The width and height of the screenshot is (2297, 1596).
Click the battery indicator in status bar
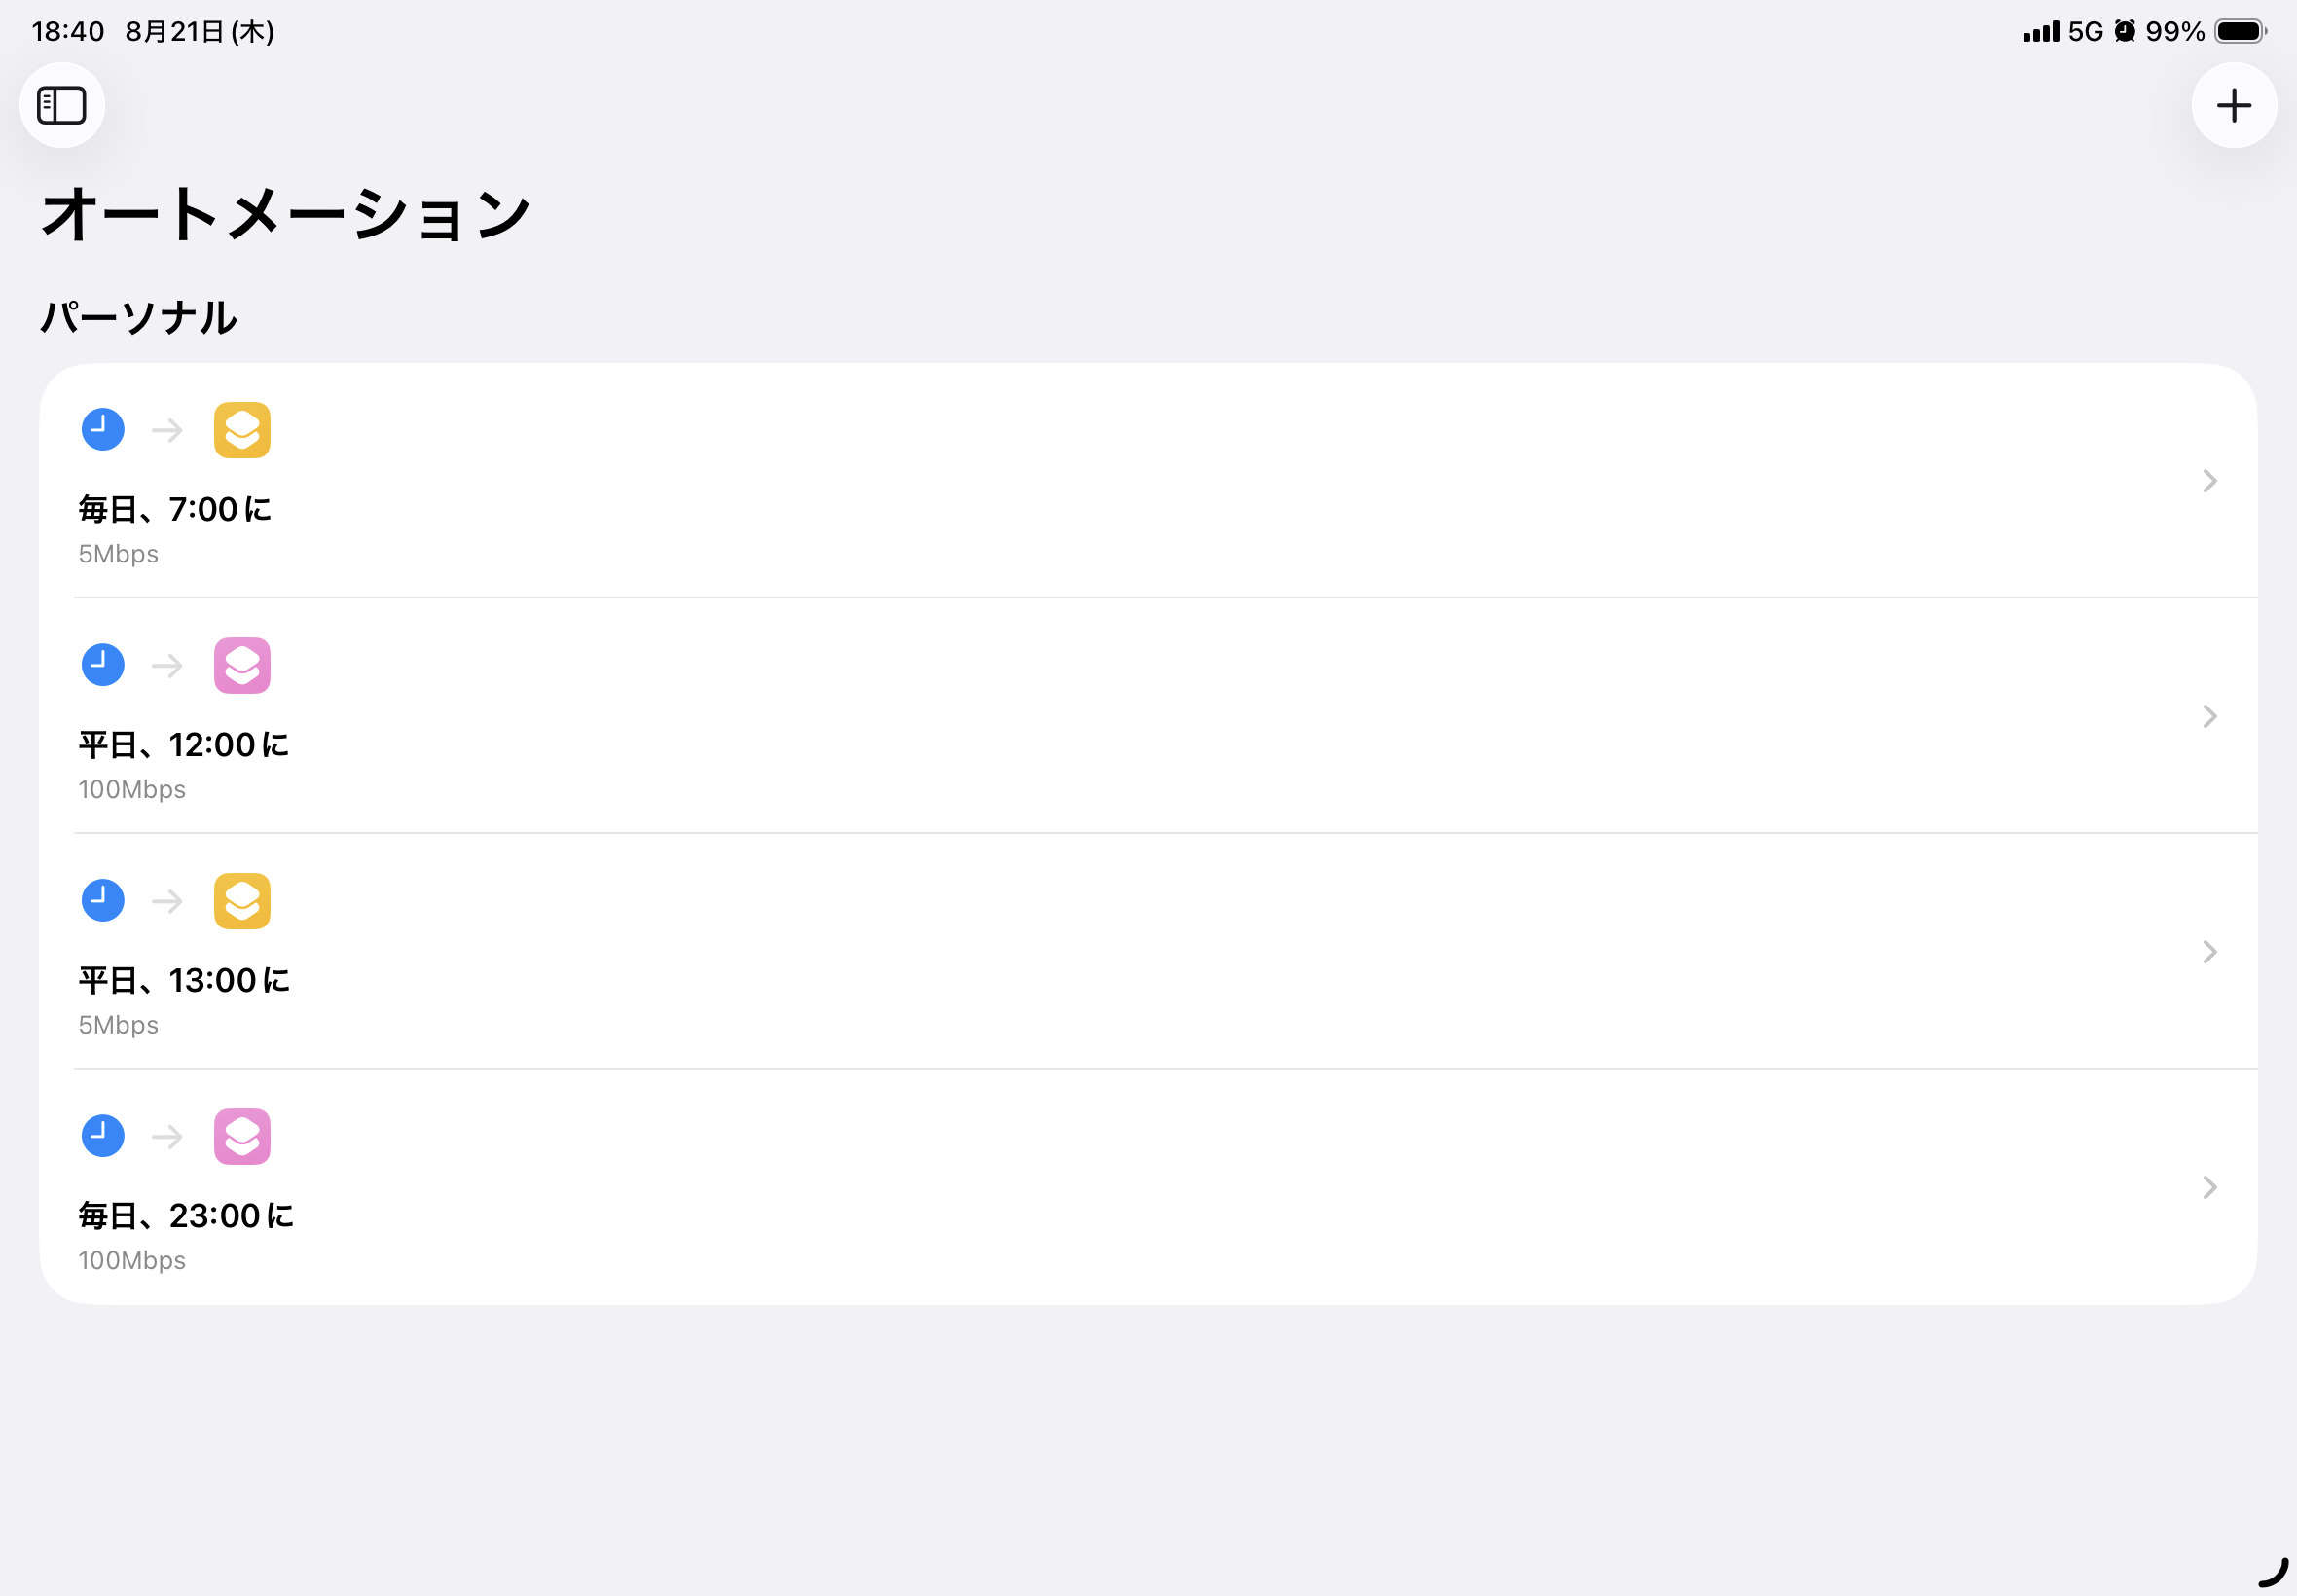[2240, 32]
